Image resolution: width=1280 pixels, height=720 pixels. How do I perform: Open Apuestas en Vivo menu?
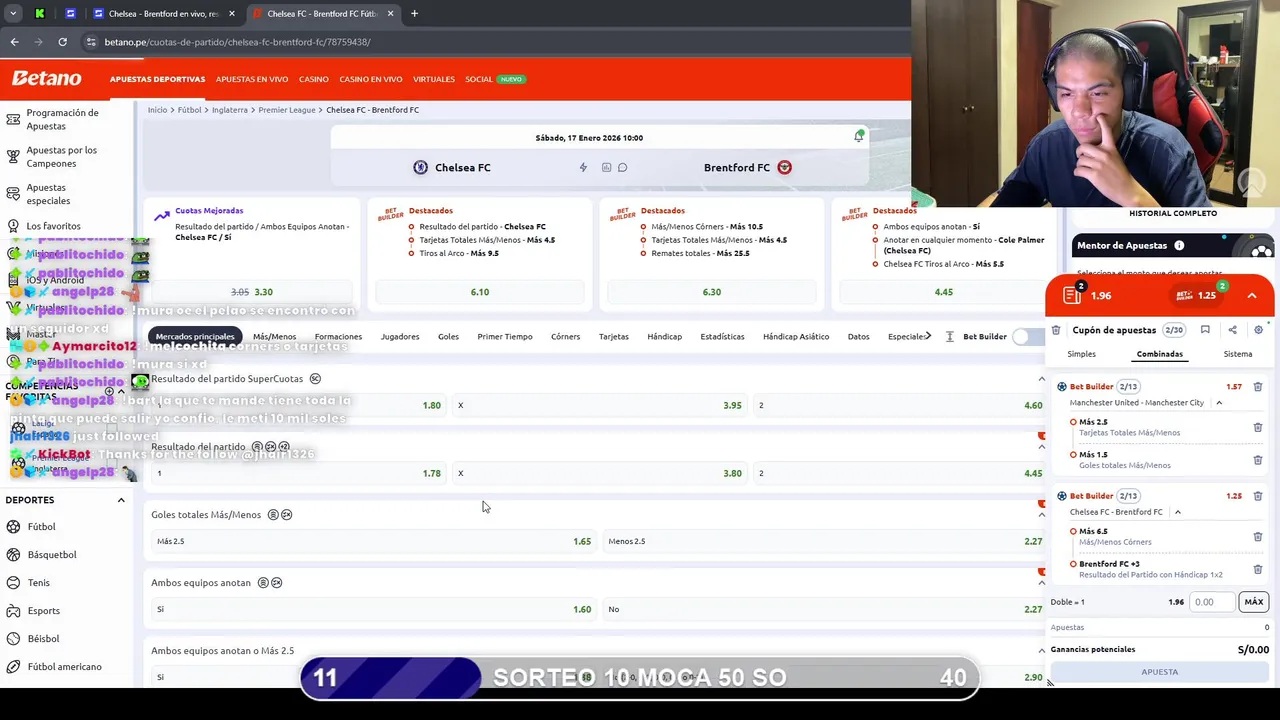(252, 79)
